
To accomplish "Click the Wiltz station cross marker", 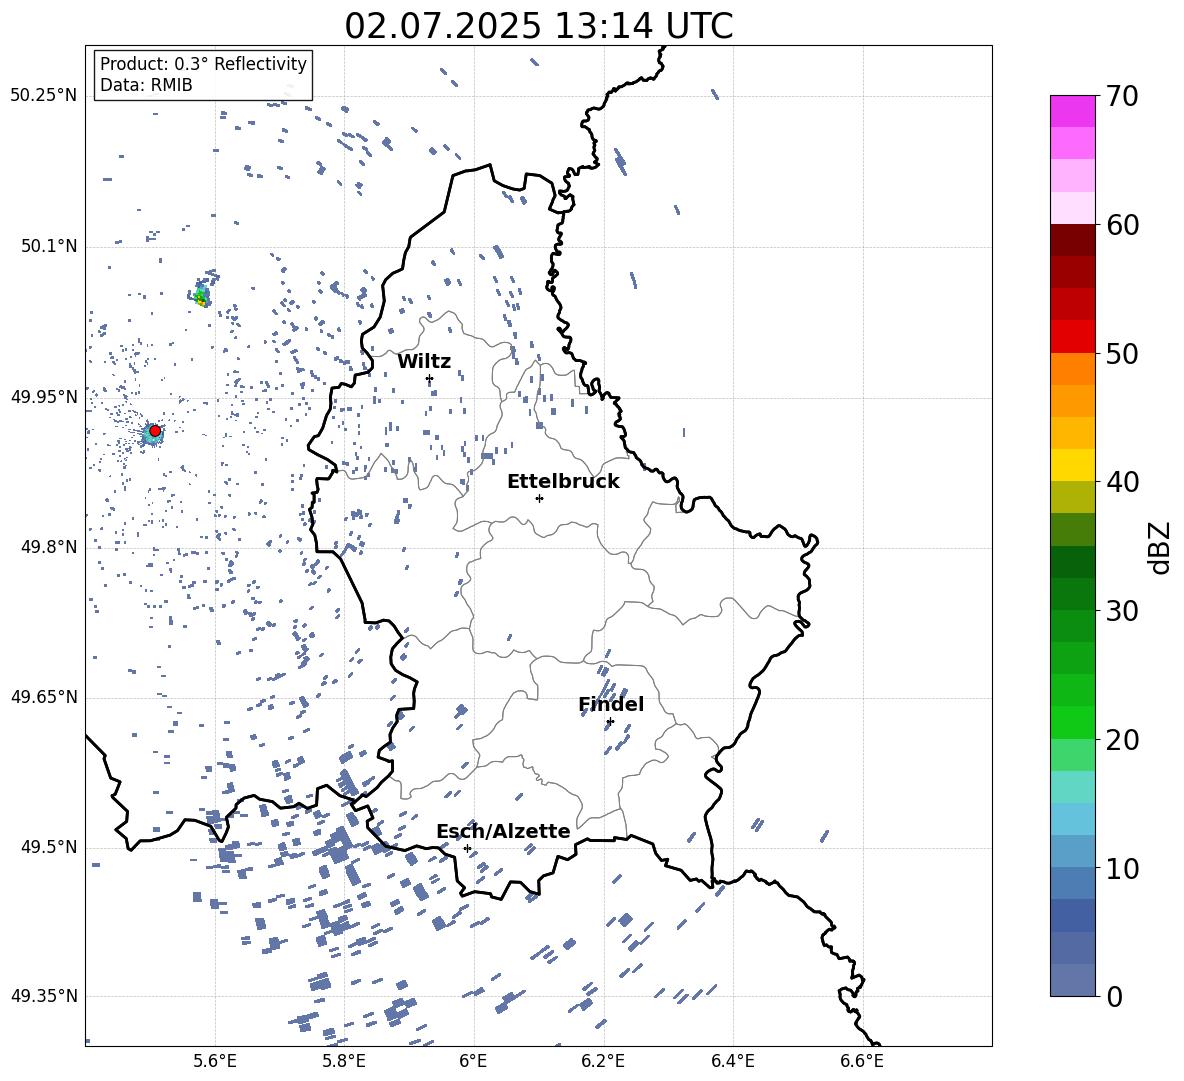I will click(430, 379).
